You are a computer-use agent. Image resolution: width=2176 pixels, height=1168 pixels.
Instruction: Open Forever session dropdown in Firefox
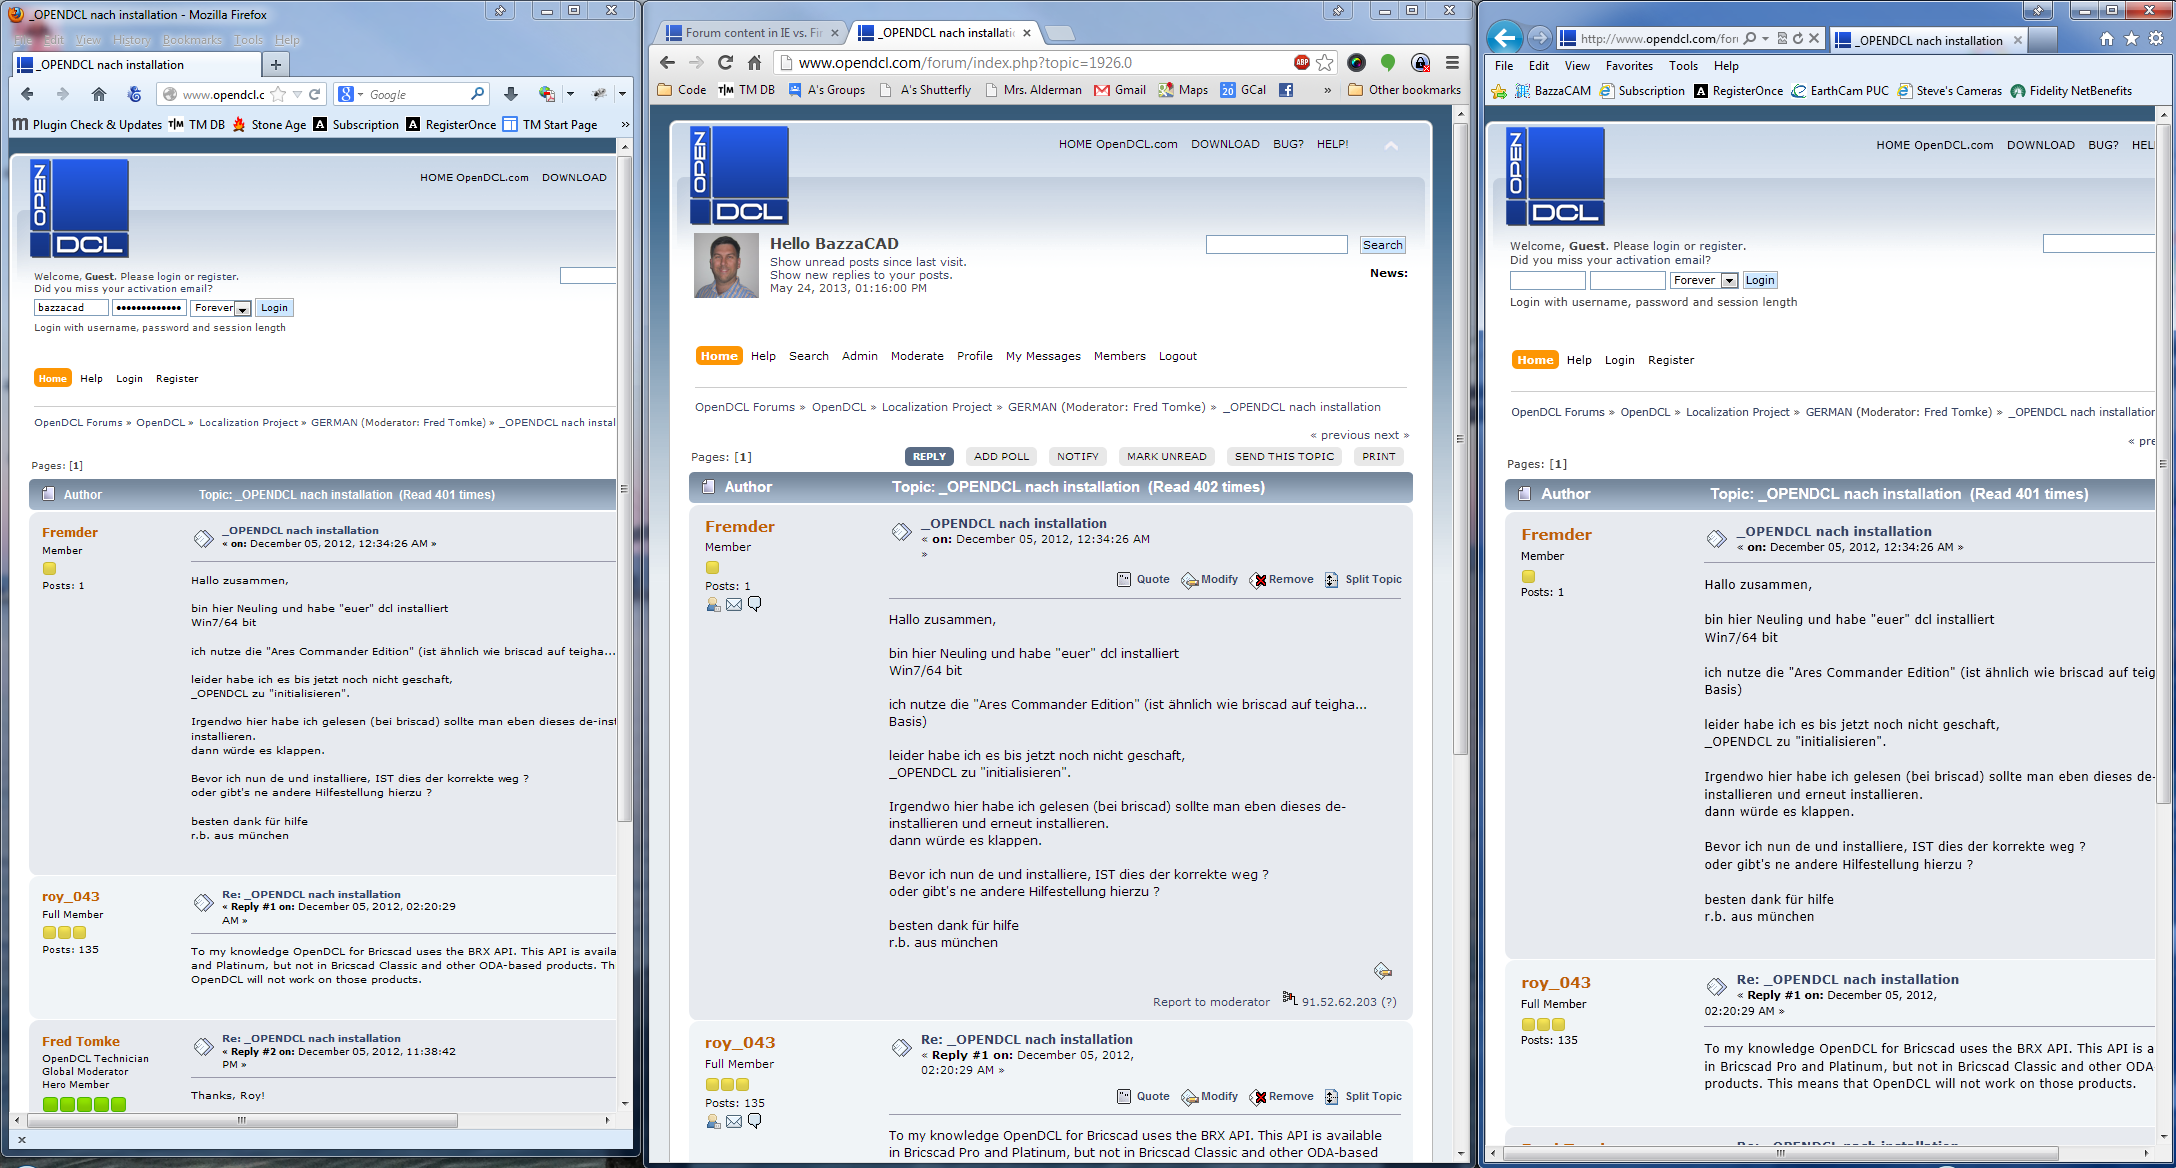coord(242,309)
